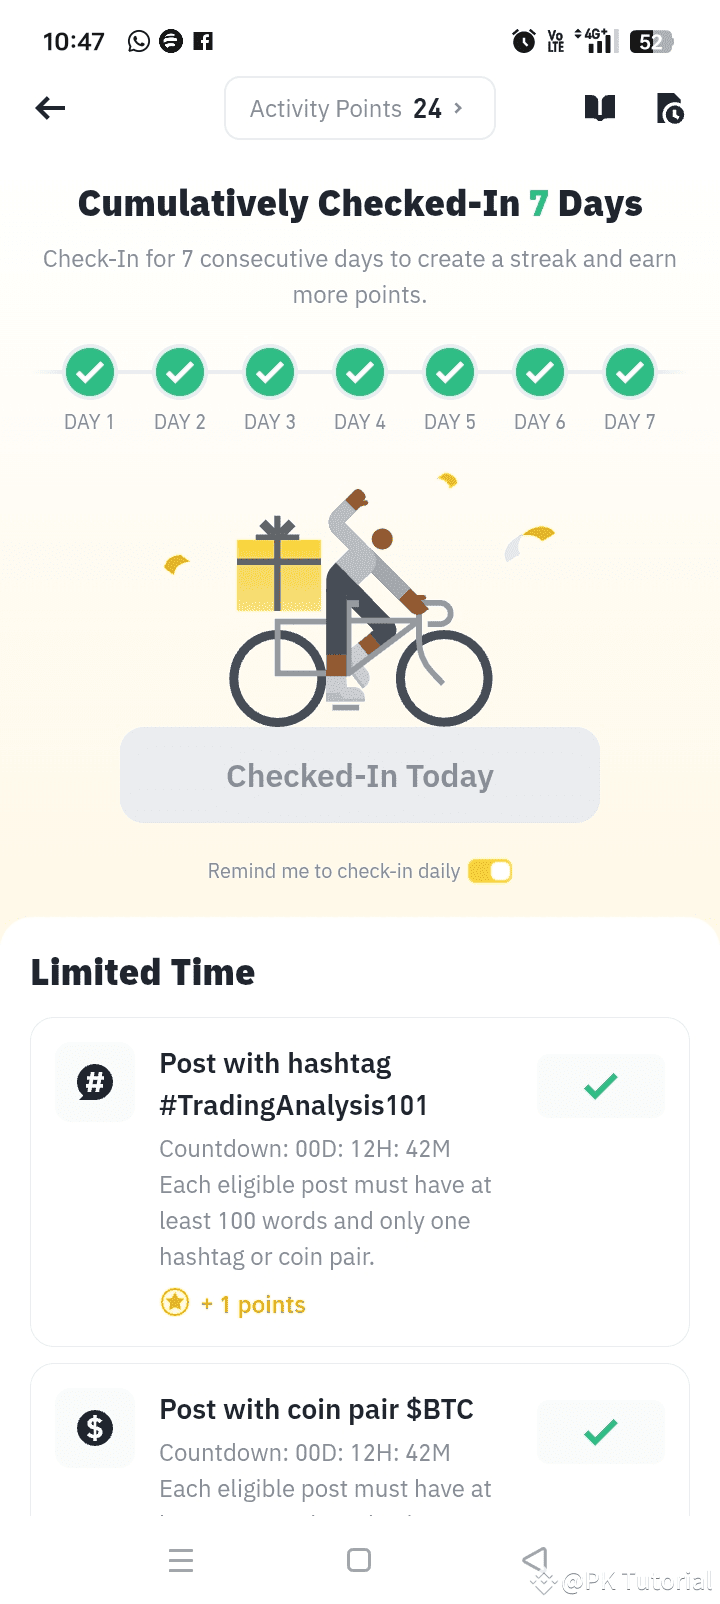This screenshot has width=720, height=1604.
Task: Expand the Activity Points 24 chevron
Action: (459, 108)
